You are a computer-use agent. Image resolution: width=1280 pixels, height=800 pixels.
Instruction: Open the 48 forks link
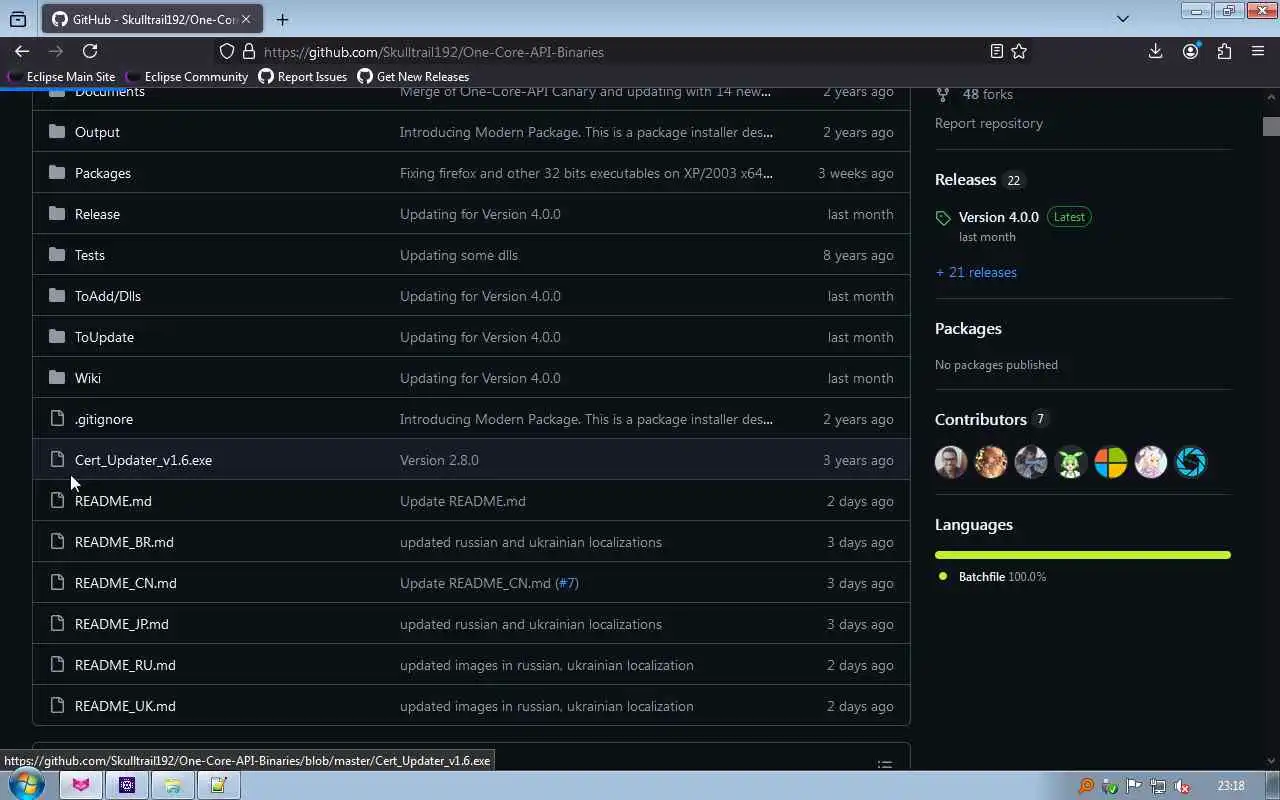(976, 94)
